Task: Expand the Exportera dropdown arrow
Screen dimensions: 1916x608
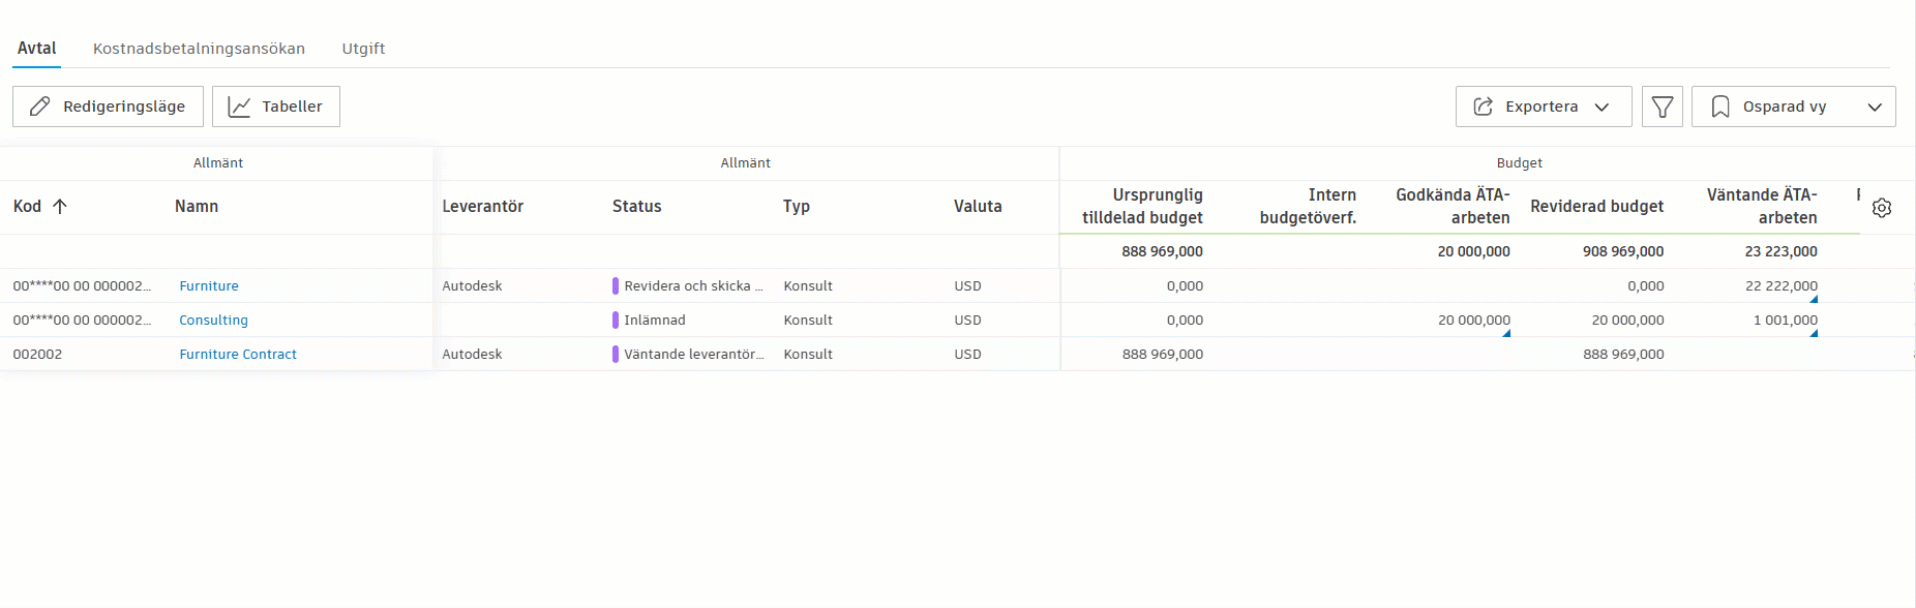Action: tap(1602, 107)
